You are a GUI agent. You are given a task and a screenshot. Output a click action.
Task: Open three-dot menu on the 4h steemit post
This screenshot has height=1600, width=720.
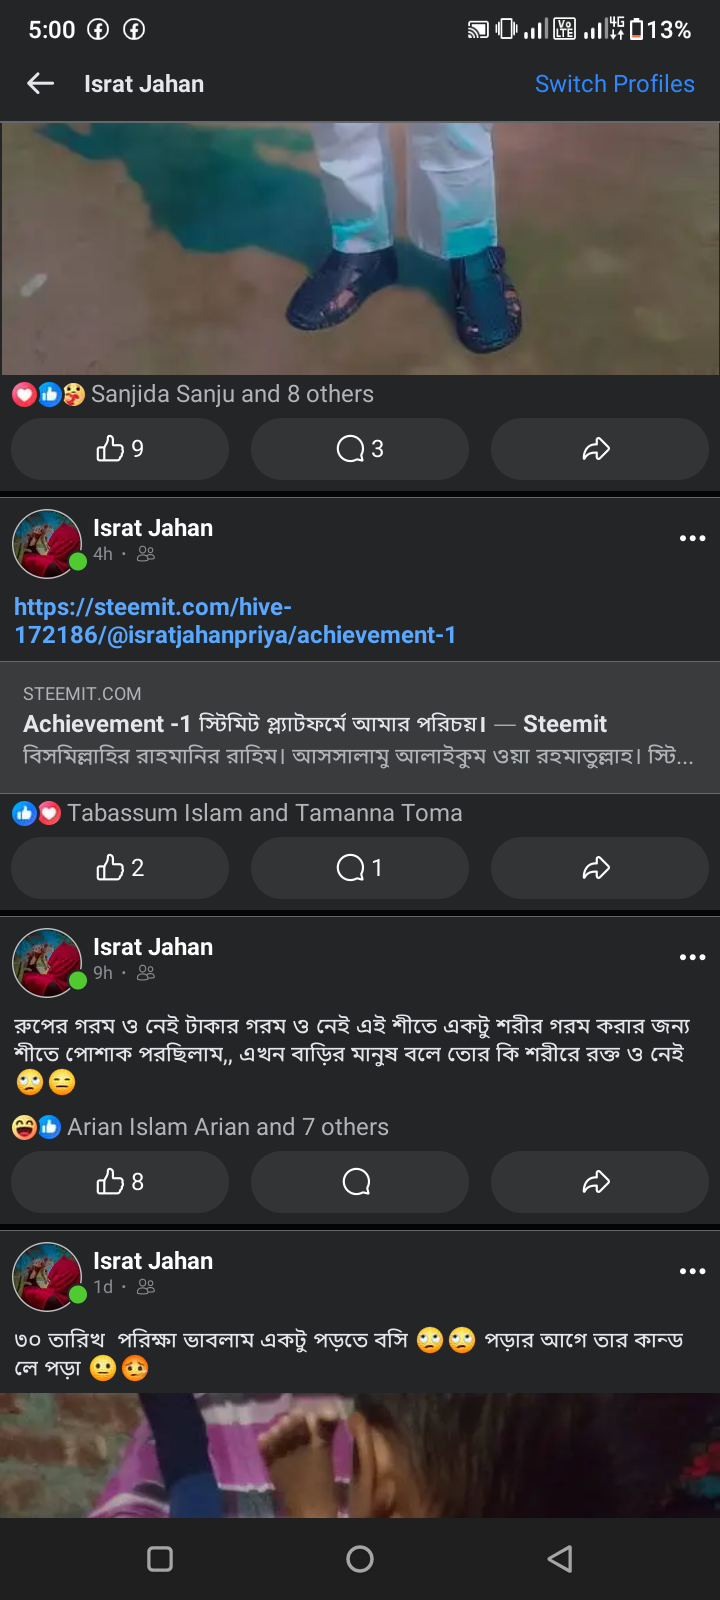pos(692,538)
